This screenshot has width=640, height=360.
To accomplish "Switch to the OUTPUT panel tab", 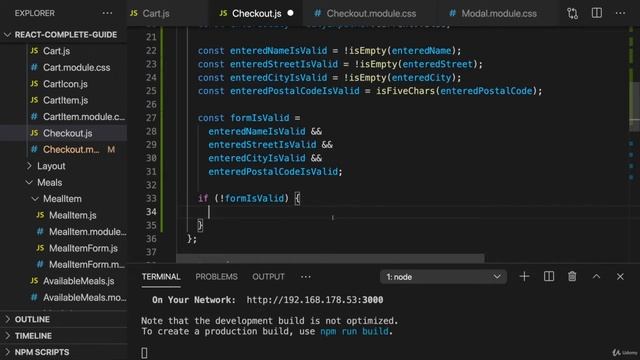I will (268, 277).
